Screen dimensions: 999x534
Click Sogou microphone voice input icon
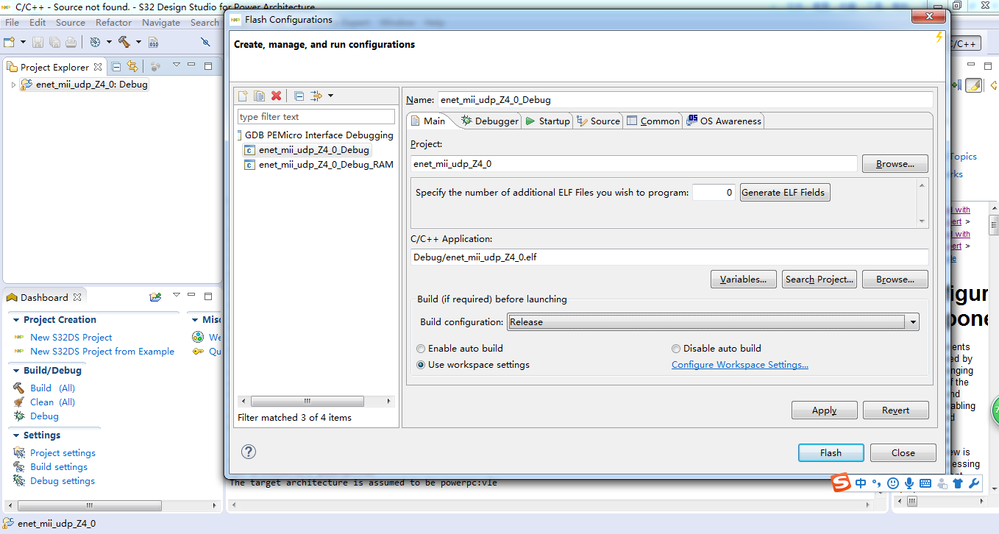(909, 484)
